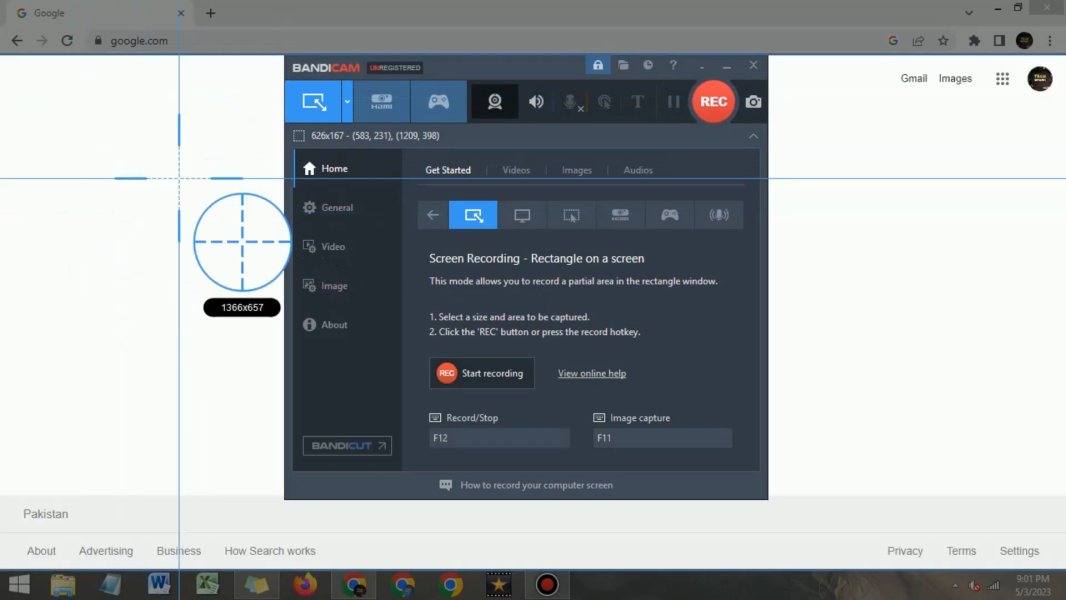Open Bandicam red record icon in taskbar
Screen dimensions: 1066x600
[547, 584]
